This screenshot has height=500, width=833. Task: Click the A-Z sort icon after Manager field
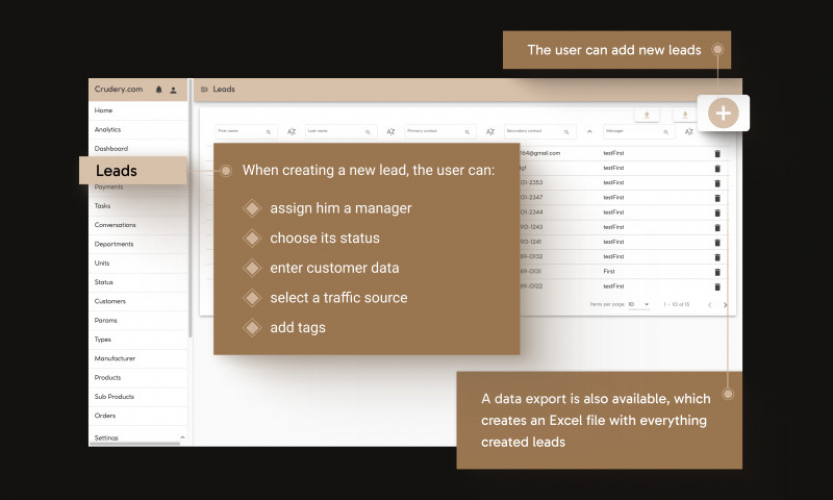689,132
